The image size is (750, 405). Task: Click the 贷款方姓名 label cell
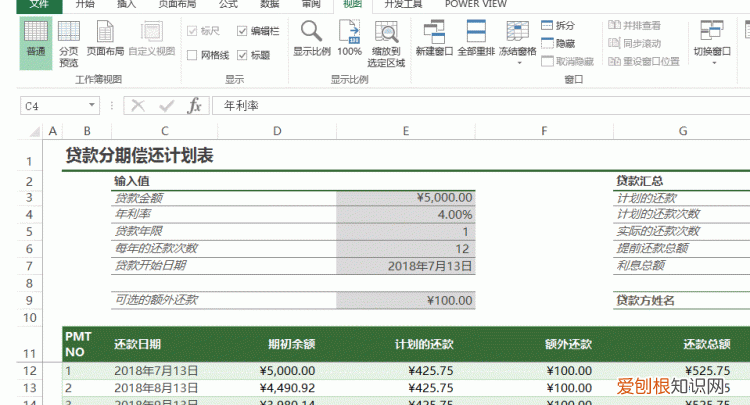point(682,301)
